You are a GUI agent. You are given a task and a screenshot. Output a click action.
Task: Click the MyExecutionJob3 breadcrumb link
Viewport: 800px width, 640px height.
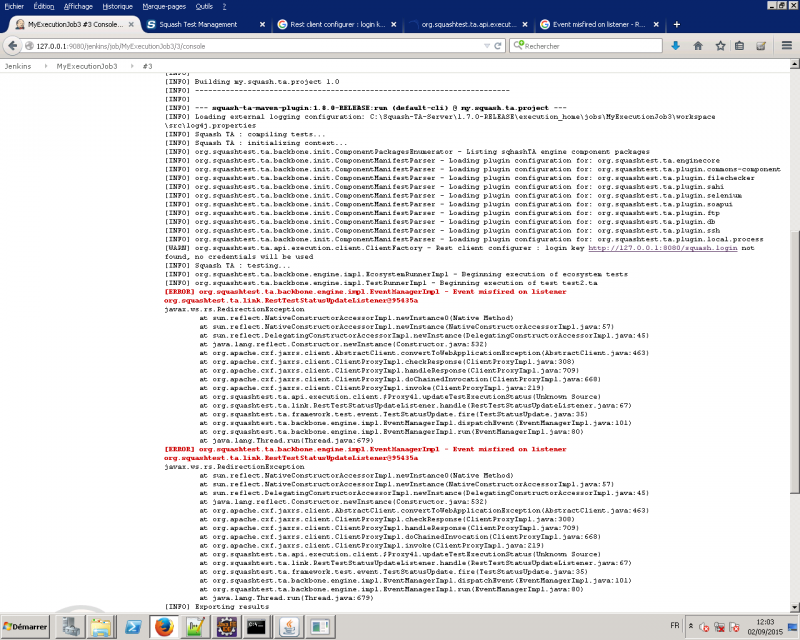click(x=86, y=65)
